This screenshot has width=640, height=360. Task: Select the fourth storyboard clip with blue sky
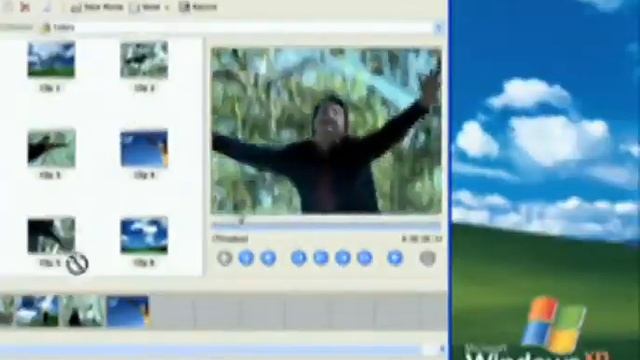(x=128, y=311)
